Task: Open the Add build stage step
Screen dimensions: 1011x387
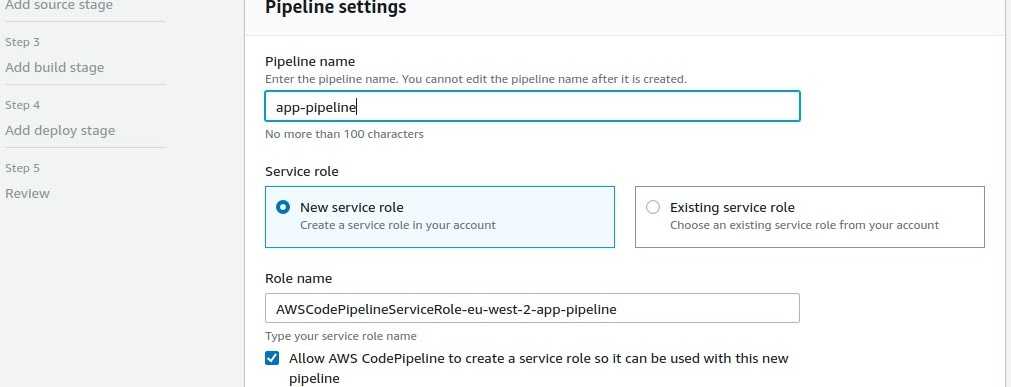Action: click(54, 67)
